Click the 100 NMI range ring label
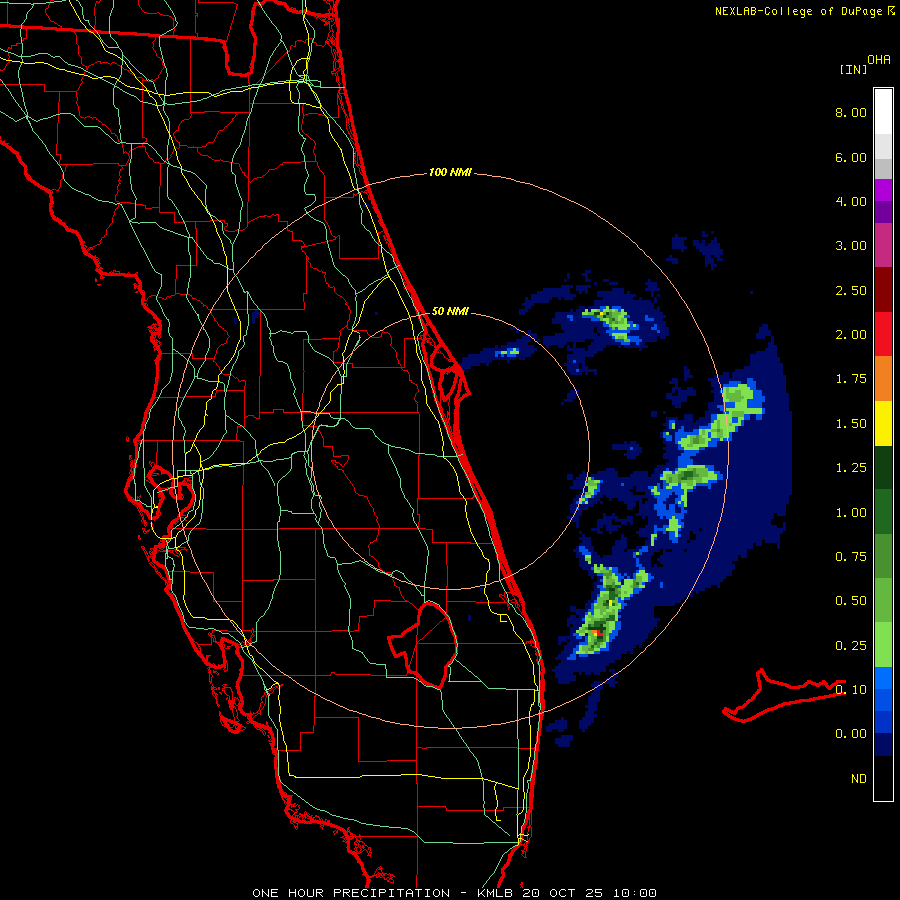This screenshot has width=900, height=900. click(x=450, y=172)
